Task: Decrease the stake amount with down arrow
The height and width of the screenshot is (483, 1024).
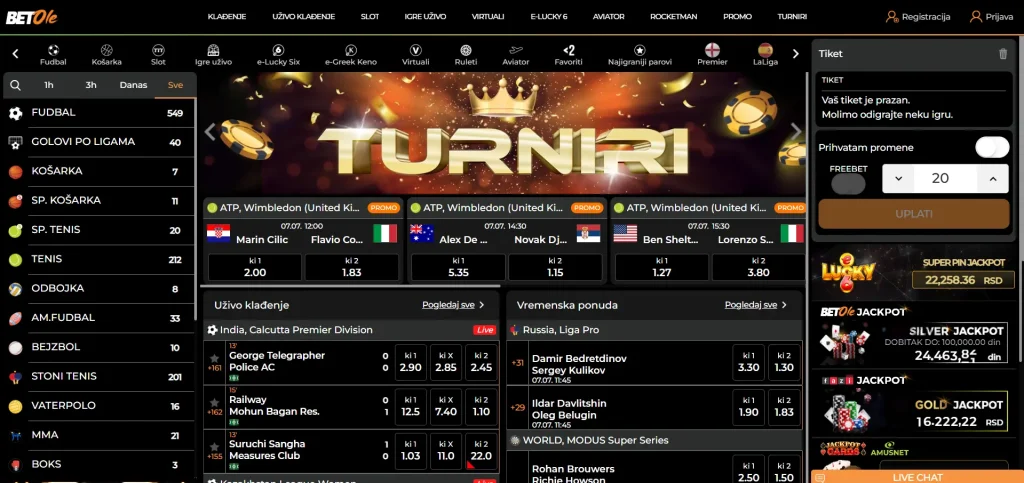Action: coord(898,179)
